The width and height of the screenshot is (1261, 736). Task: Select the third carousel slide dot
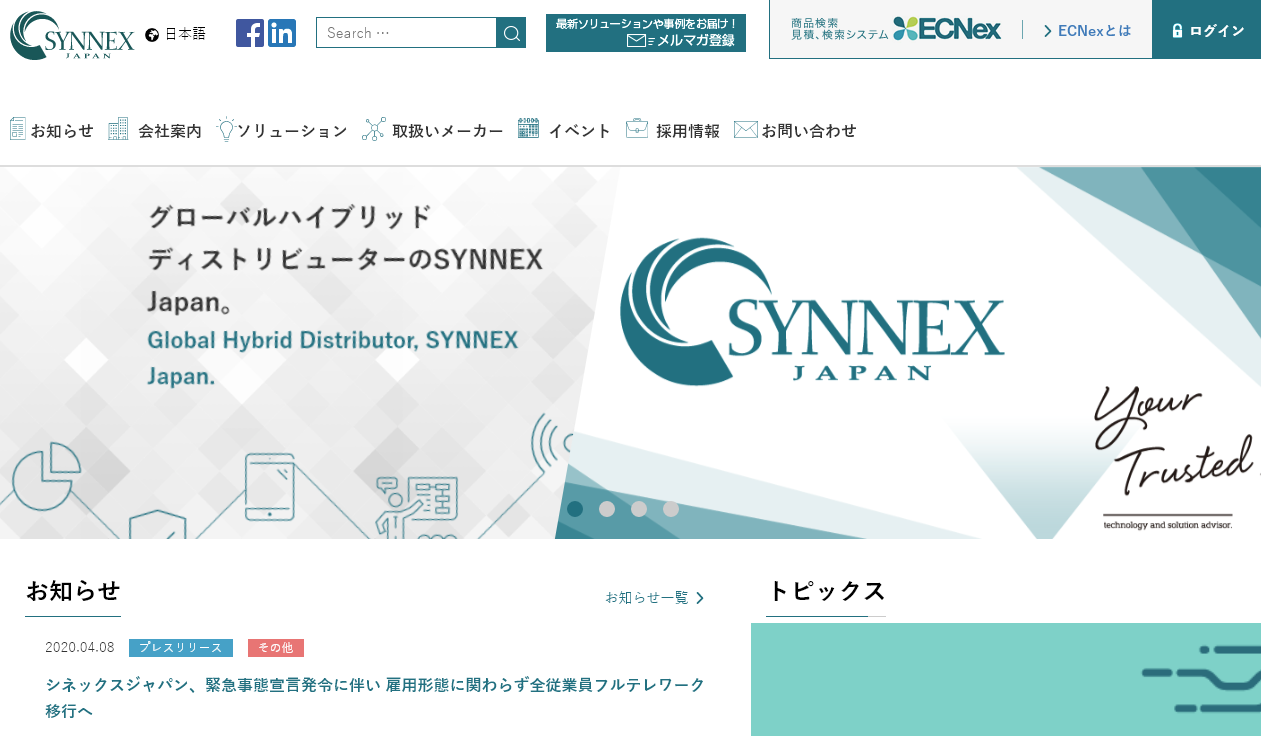639,509
